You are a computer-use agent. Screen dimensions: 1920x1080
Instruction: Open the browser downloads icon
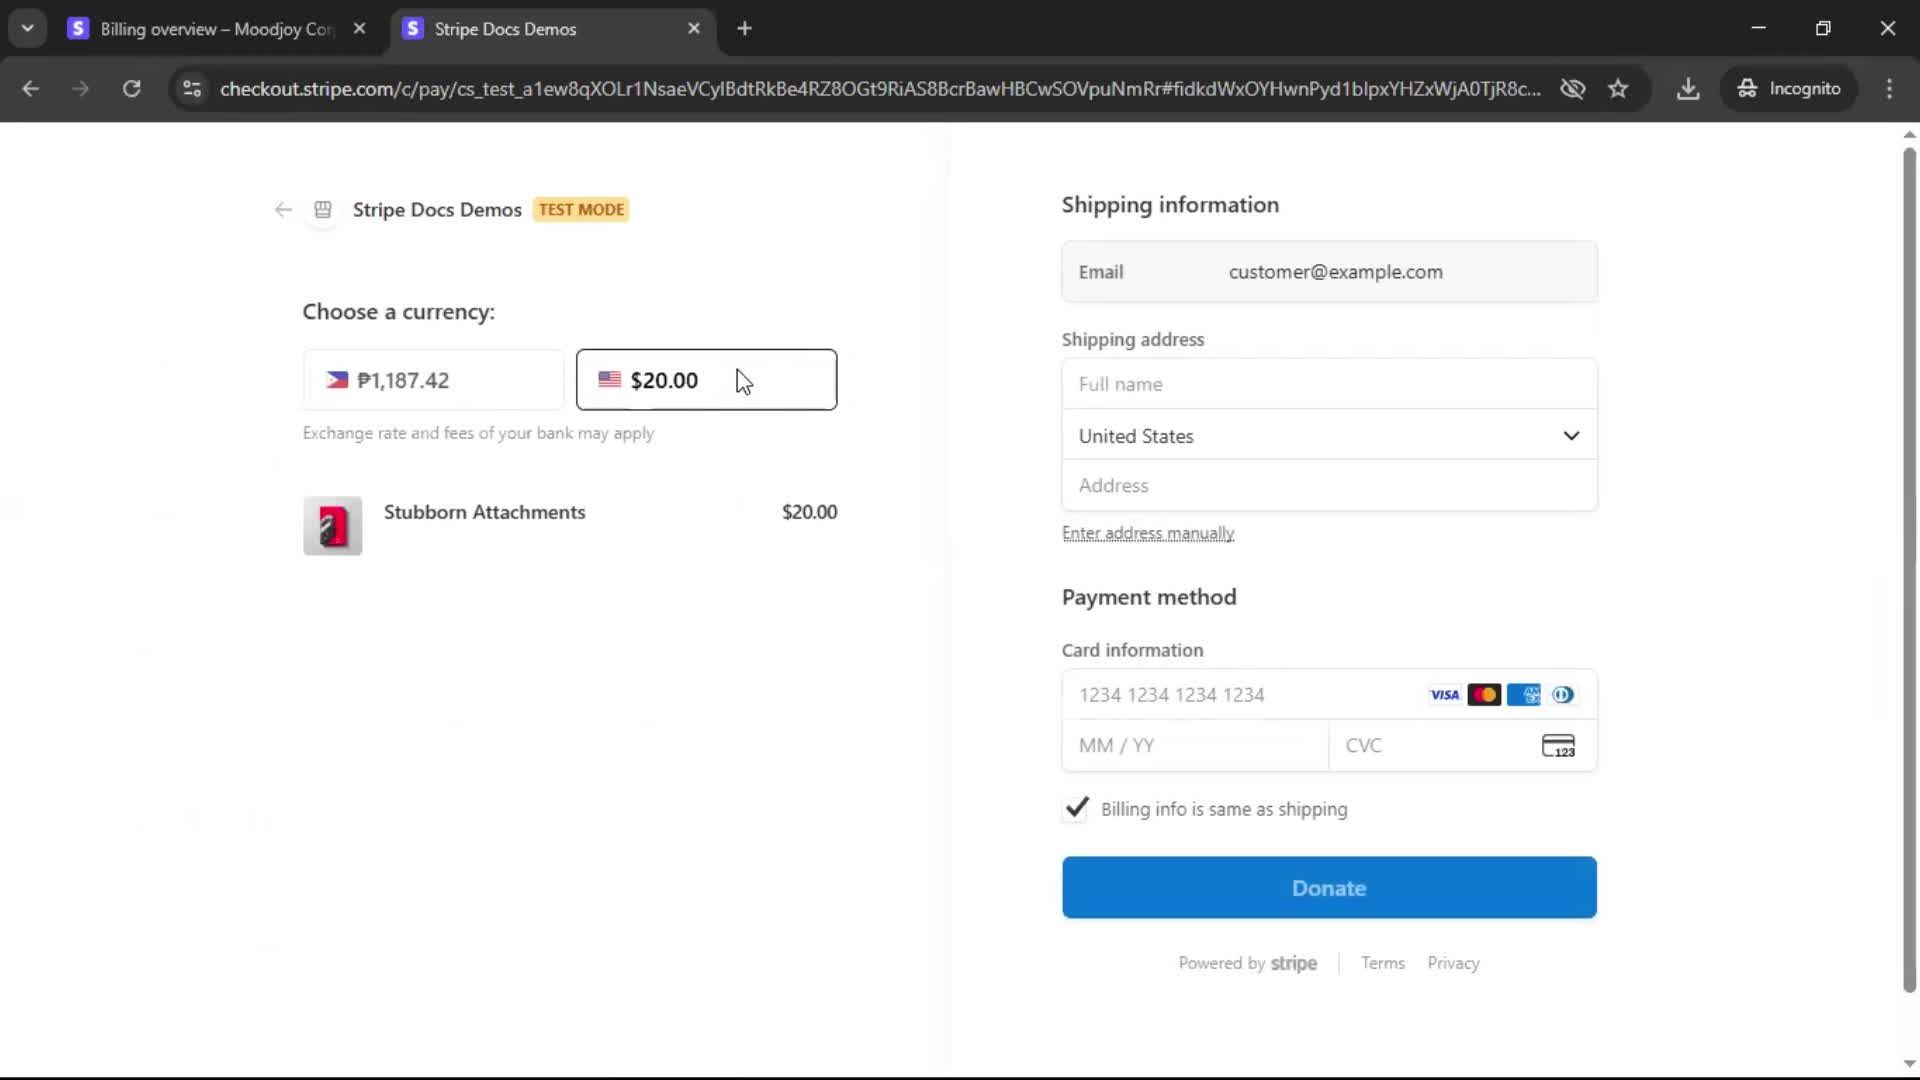tap(1688, 89)
